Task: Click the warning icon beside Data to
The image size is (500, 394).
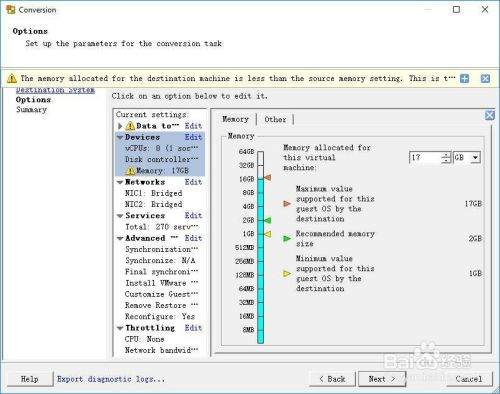Action: (130, 126)
